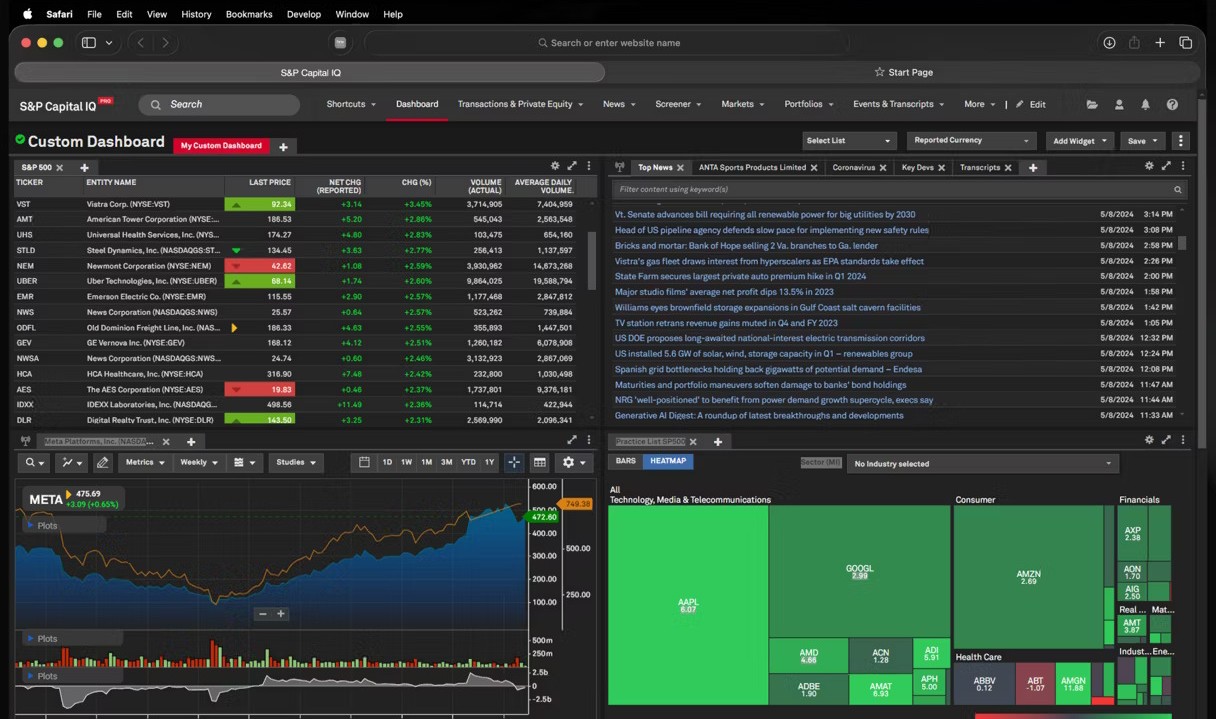
Task: Zoom out chart with minus button
Action: pyautogui.click(x=263, y=614)
